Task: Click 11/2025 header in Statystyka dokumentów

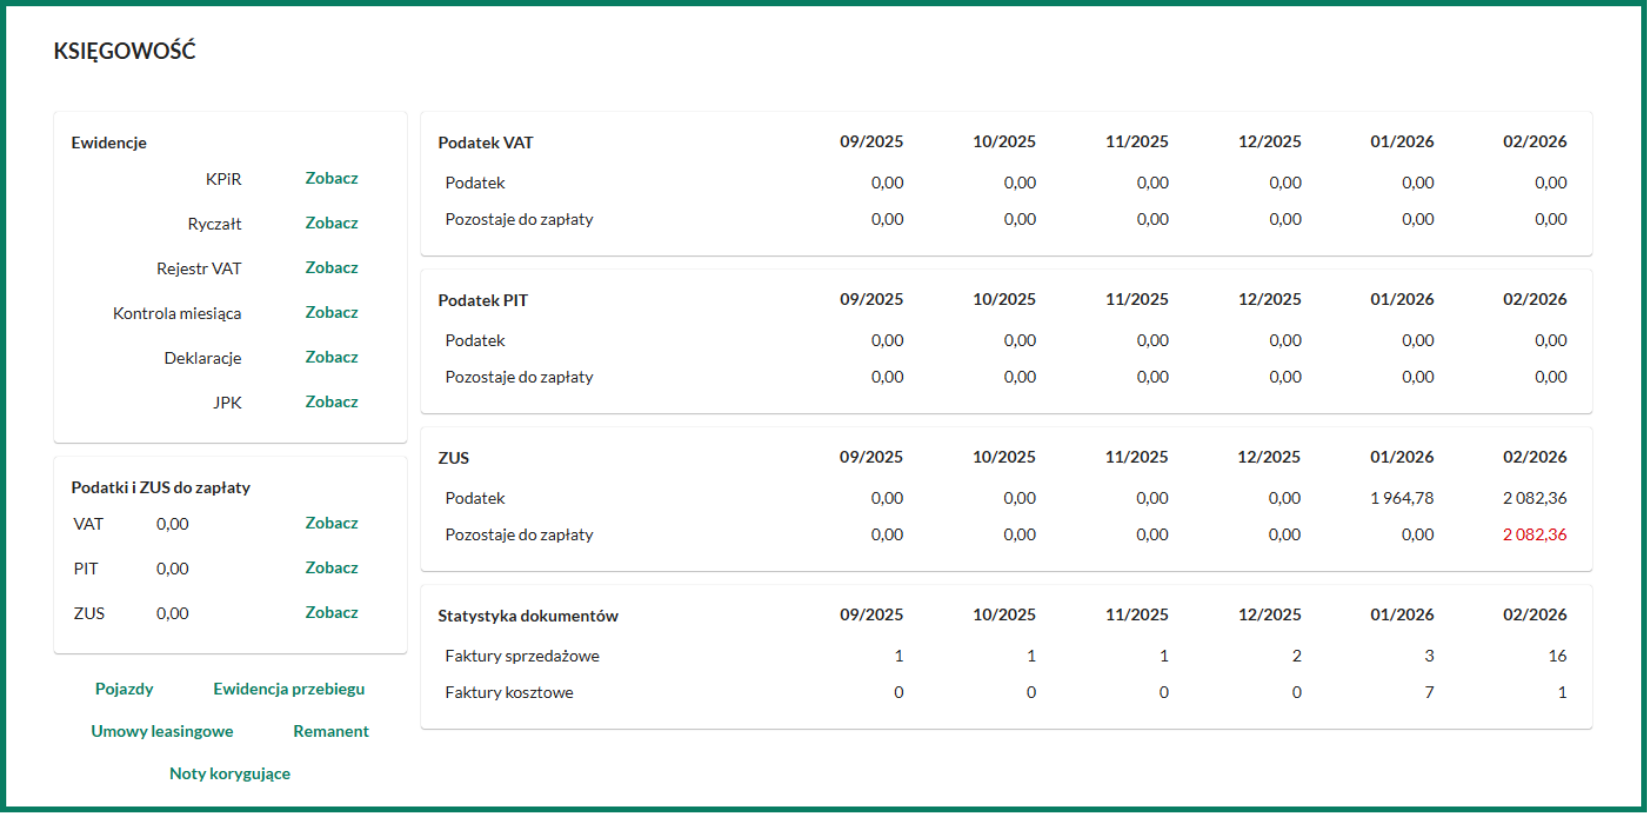Action: pyautogui.click(x=1137, y=615)
